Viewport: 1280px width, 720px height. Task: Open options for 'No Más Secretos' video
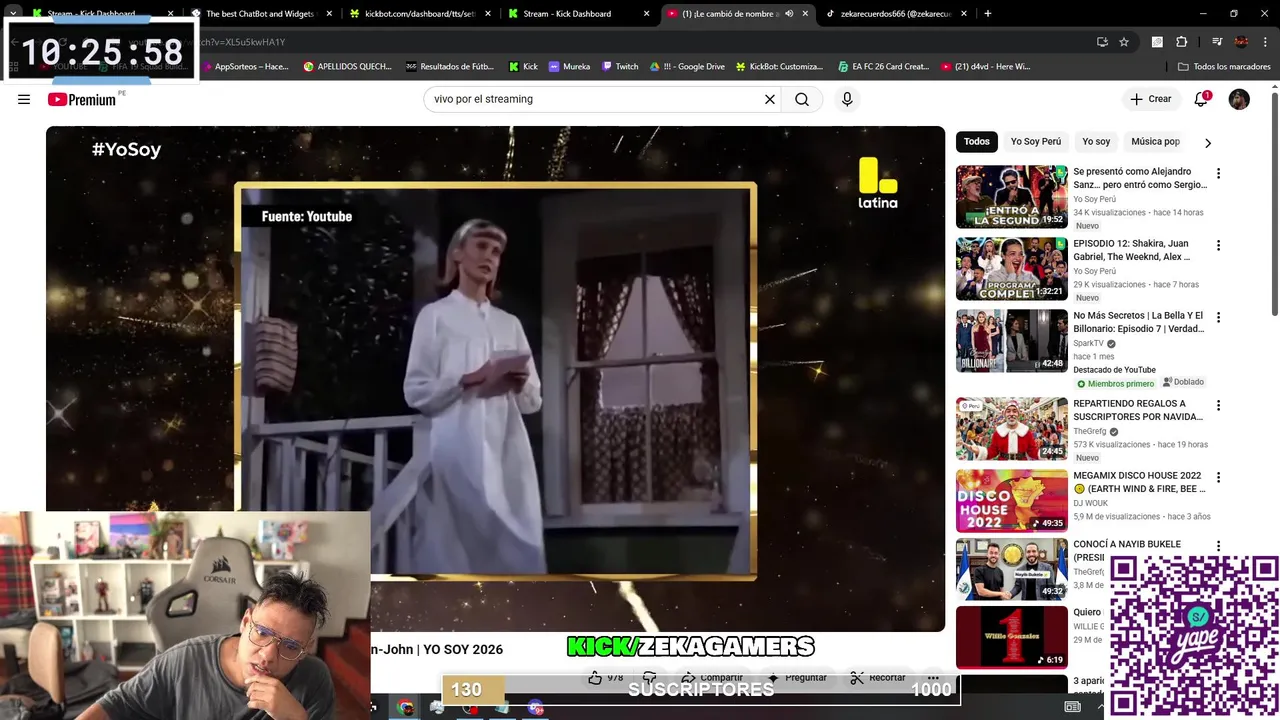pyautogui.click(x=1218, y=317)
